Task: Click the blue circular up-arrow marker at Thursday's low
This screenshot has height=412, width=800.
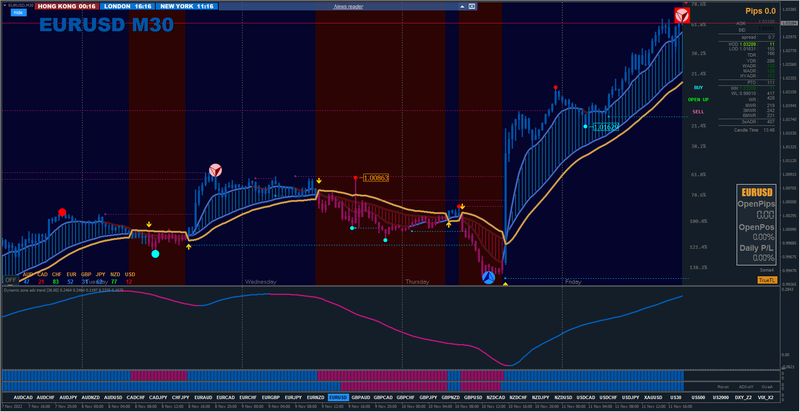Action: [x=489, y=277]
